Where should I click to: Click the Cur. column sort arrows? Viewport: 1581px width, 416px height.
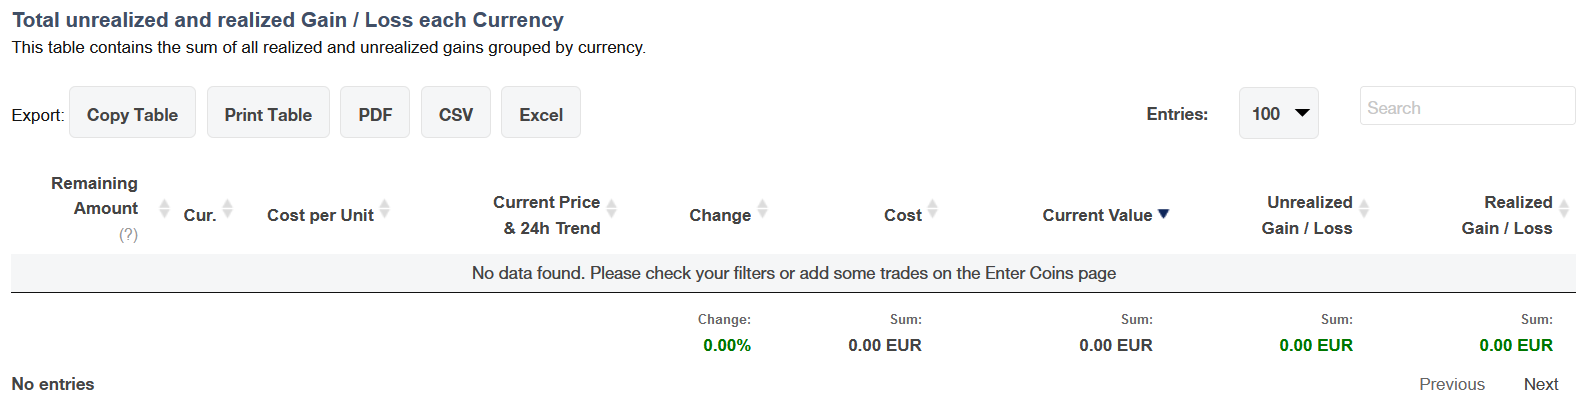227,208
